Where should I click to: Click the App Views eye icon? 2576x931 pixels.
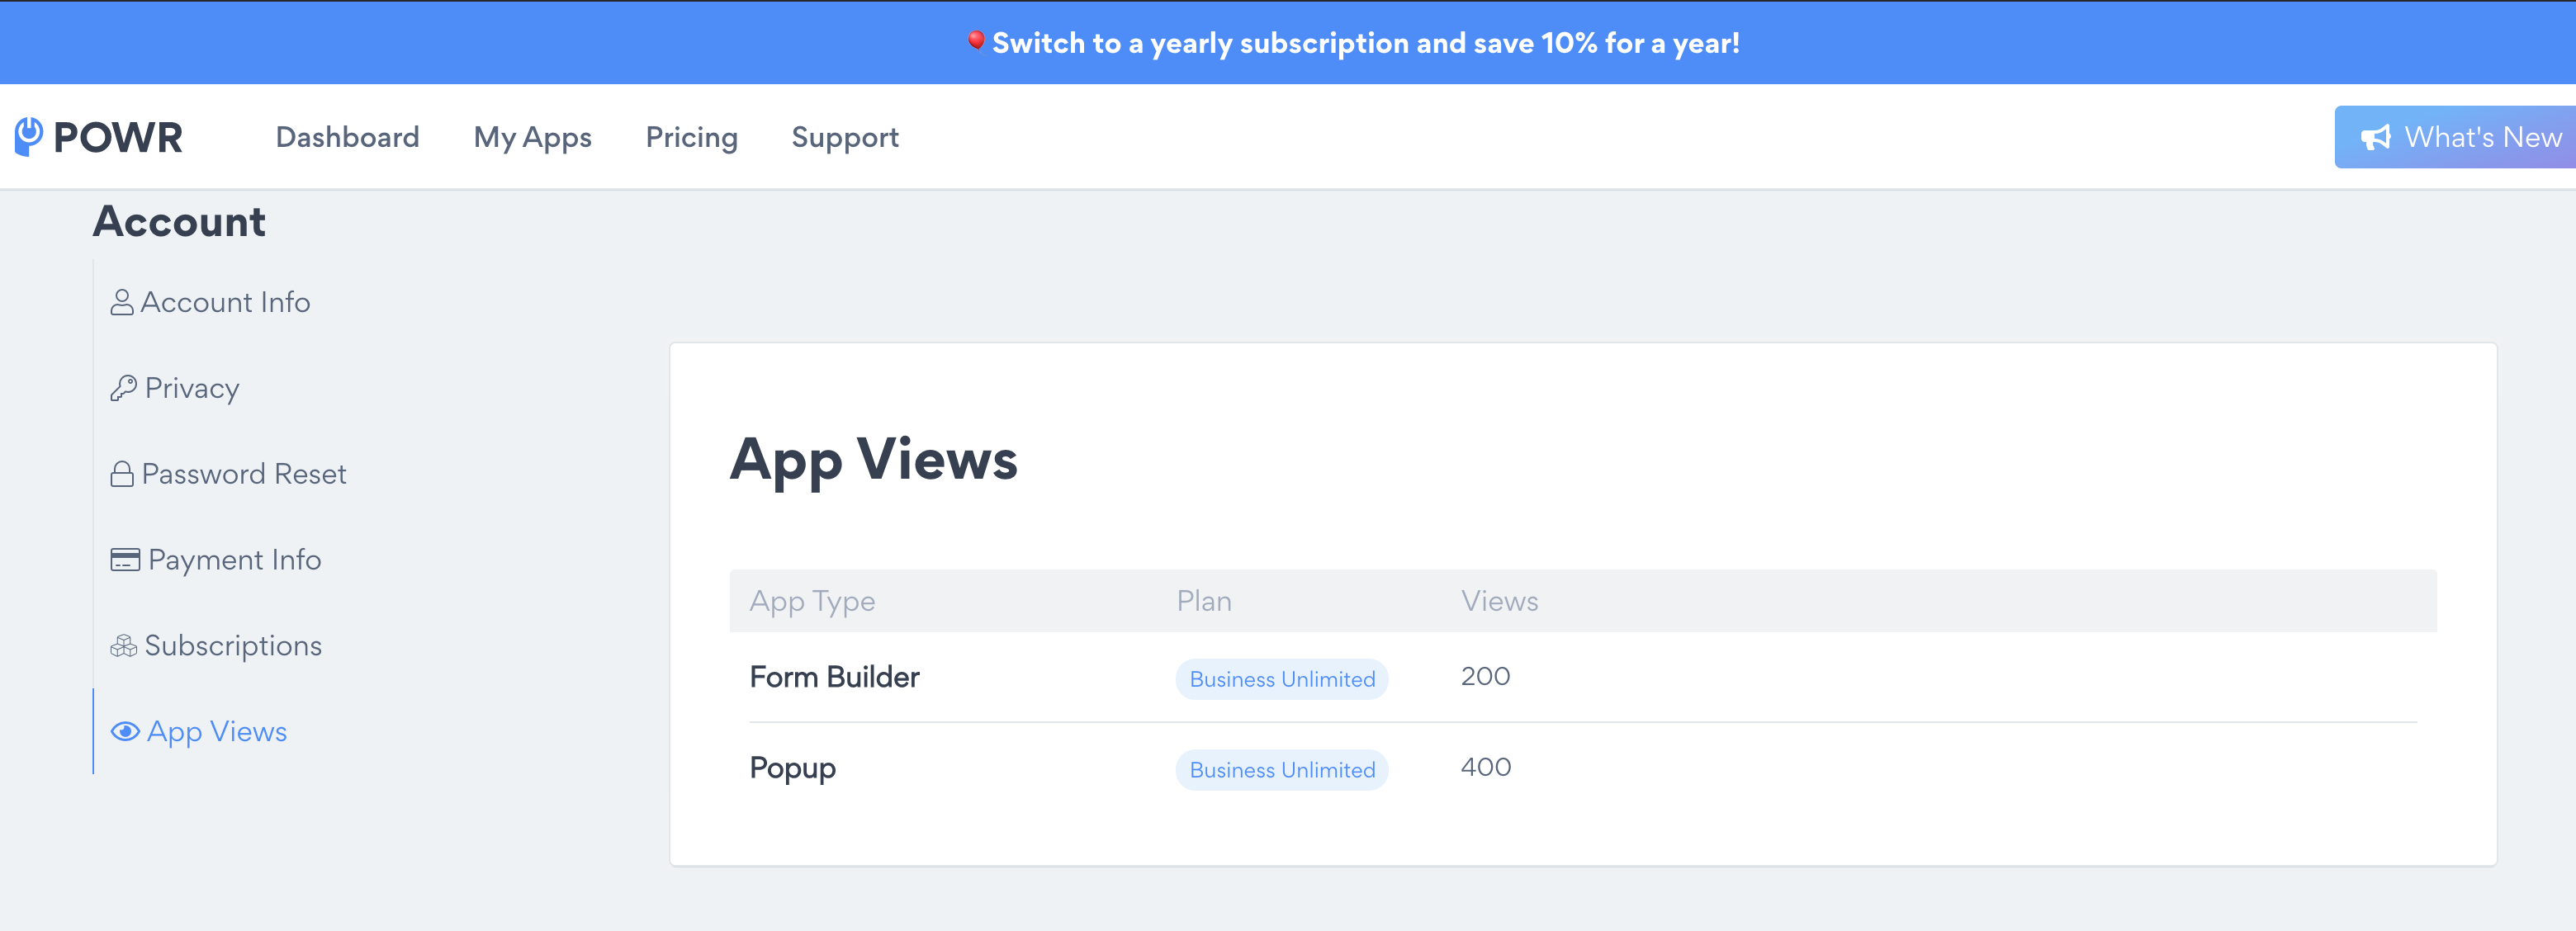click(125, 732)
